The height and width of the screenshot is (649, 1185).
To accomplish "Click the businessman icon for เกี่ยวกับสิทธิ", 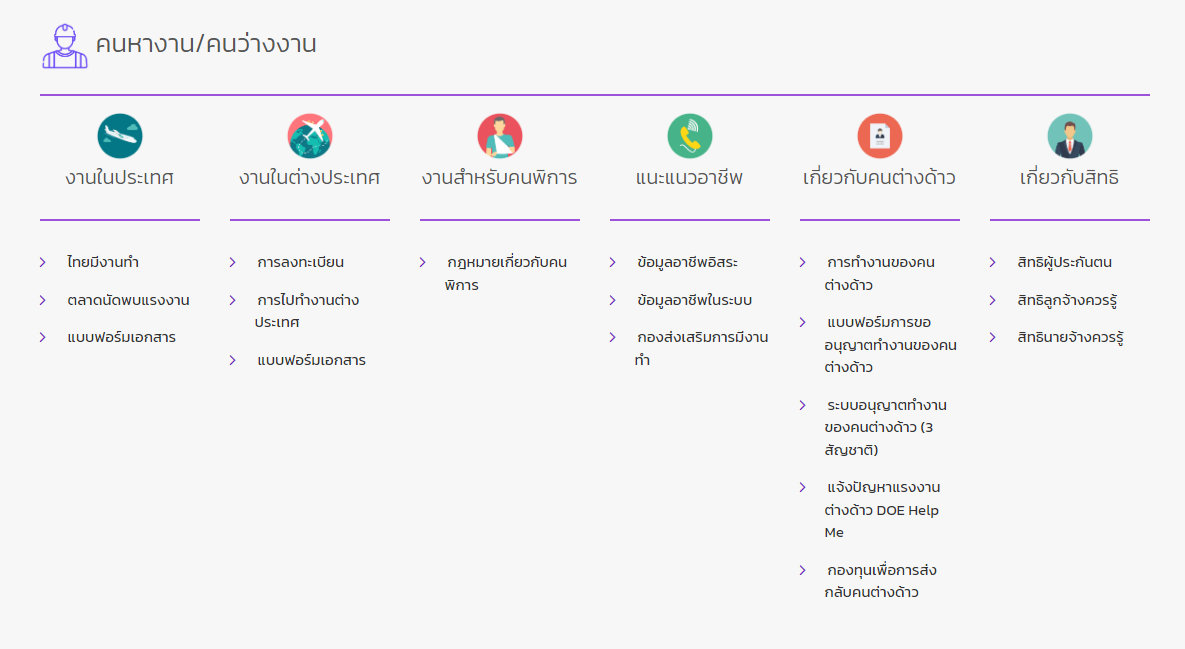I will click(1070, 136).
